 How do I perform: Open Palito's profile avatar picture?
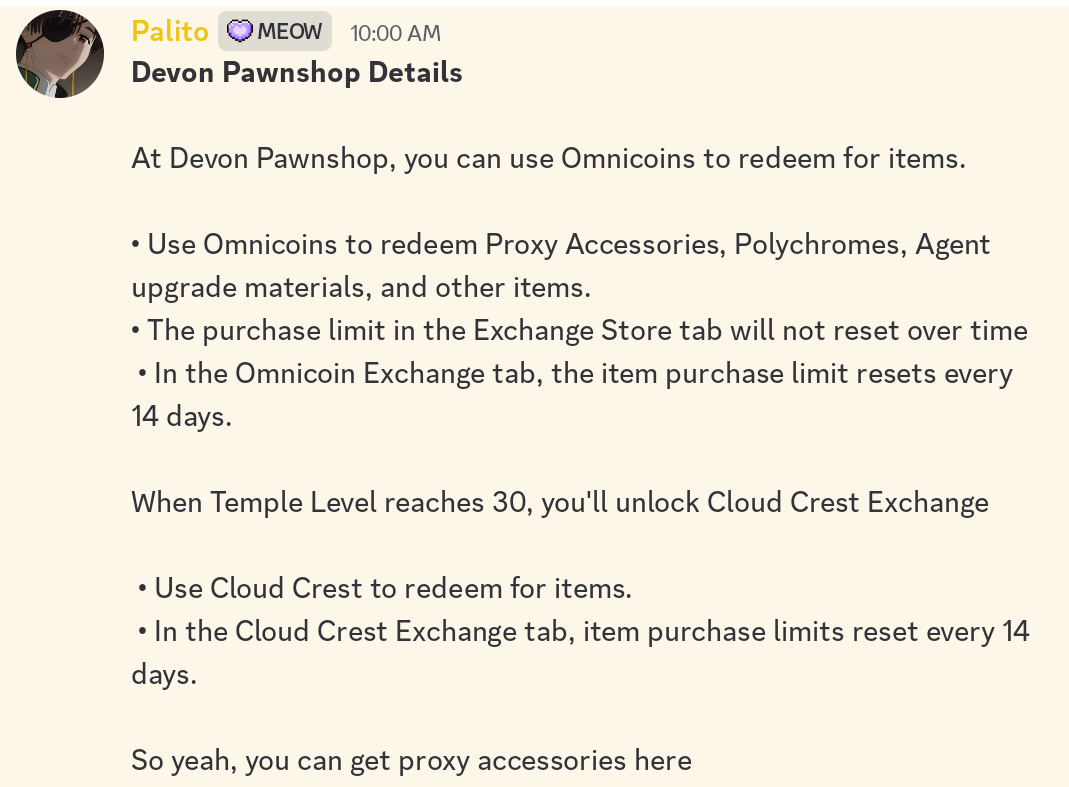(x=60, y=54)
